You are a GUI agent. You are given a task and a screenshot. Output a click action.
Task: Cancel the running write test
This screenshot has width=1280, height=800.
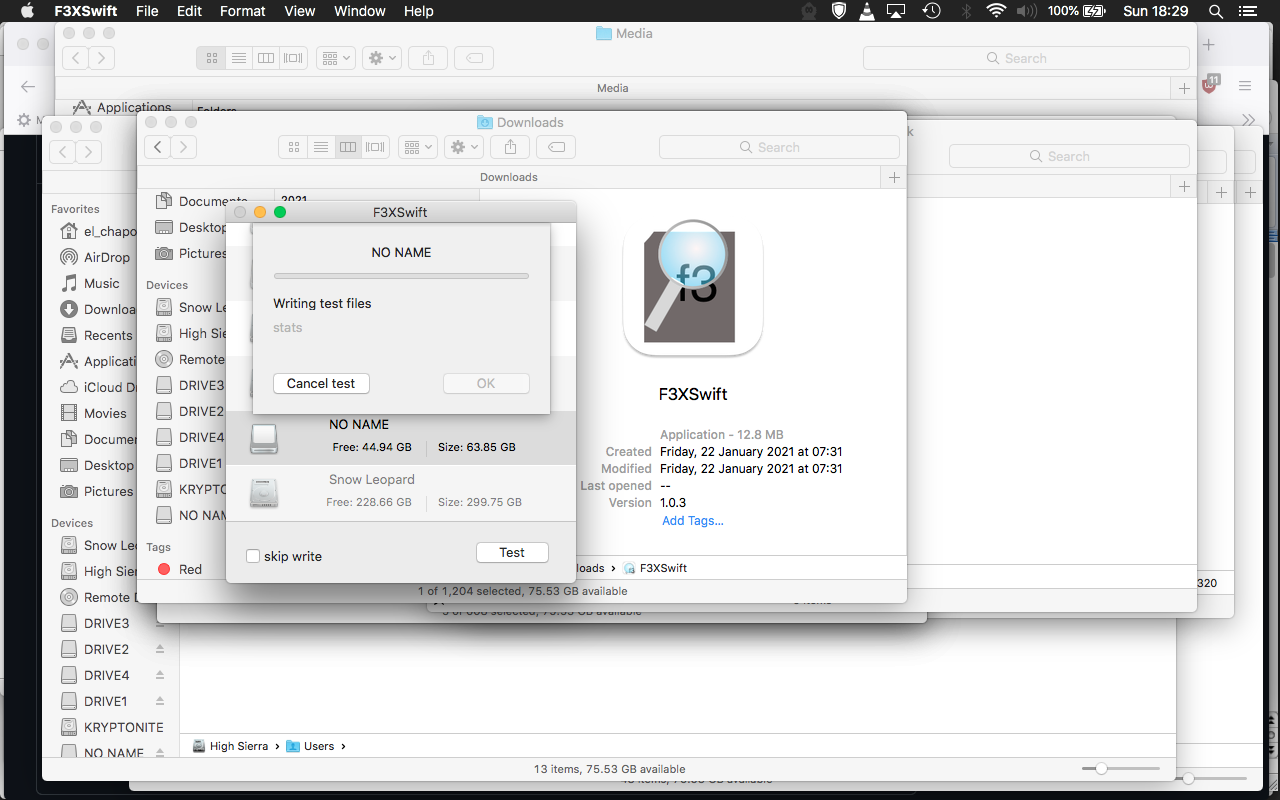321,384
